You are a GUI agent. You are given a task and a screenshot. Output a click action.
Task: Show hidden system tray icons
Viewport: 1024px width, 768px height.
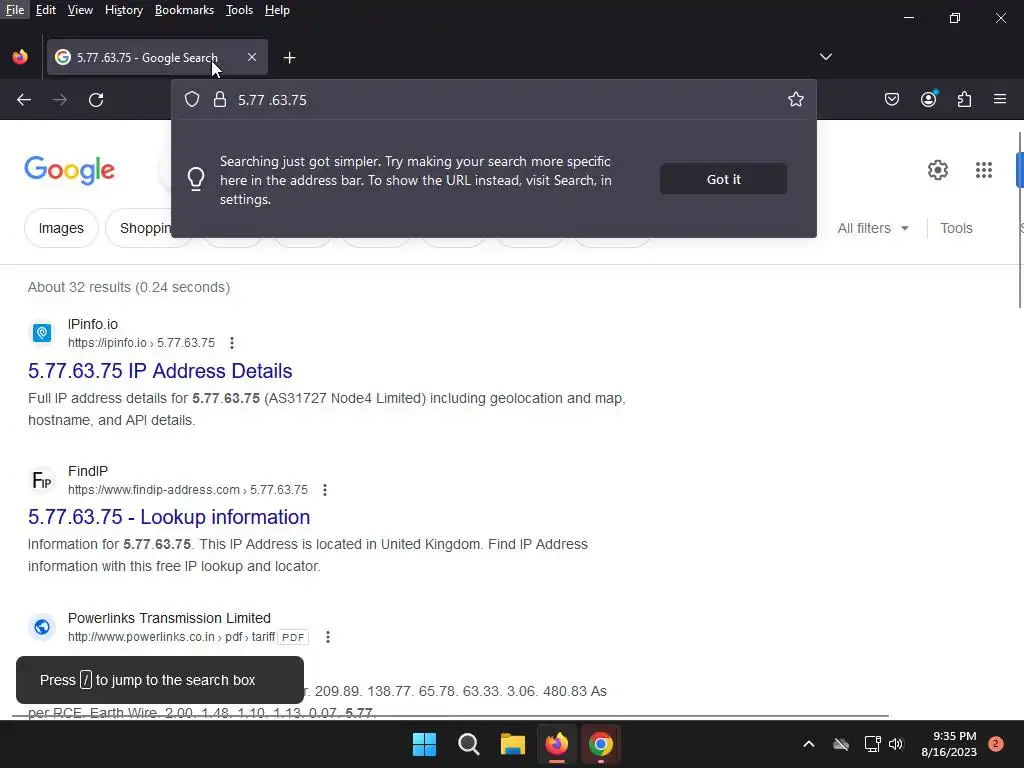[x=808, y=744]
